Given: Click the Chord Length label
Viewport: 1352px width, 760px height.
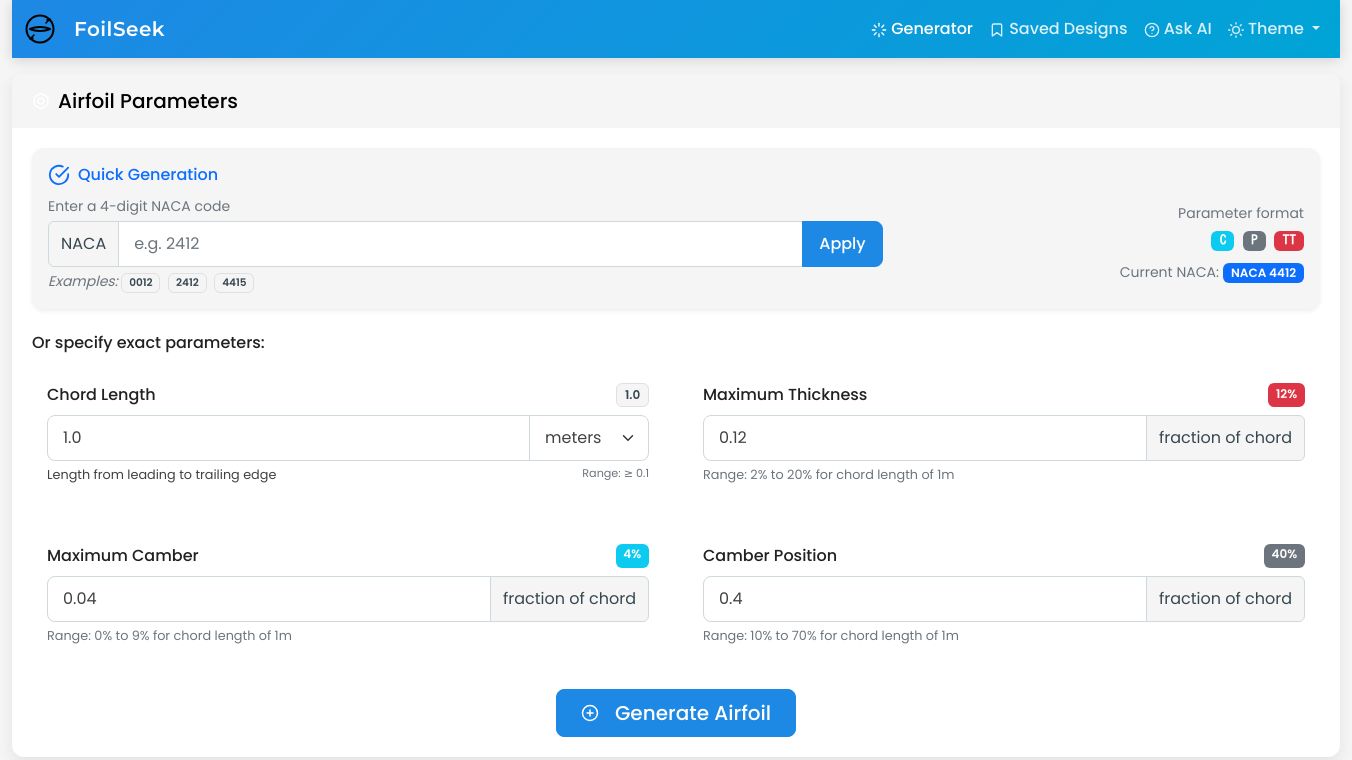Looking at the screenshot, I should 101,395.
